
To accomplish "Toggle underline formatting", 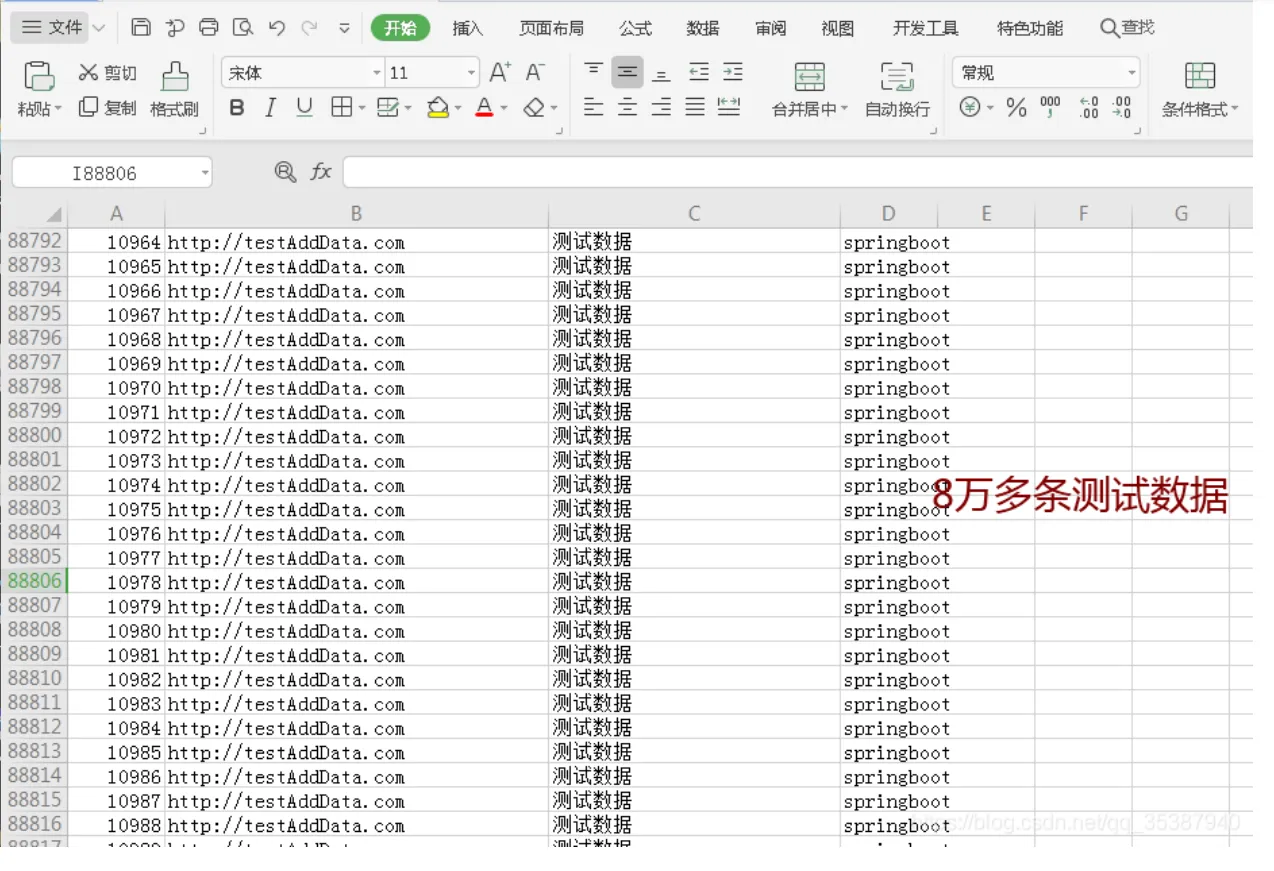I will pos(305,107).
